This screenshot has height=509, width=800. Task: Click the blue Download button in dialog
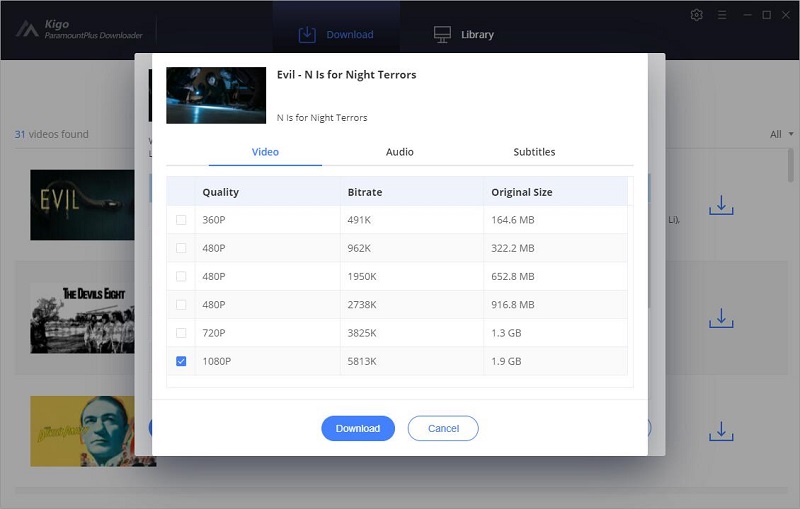[358, 428]
